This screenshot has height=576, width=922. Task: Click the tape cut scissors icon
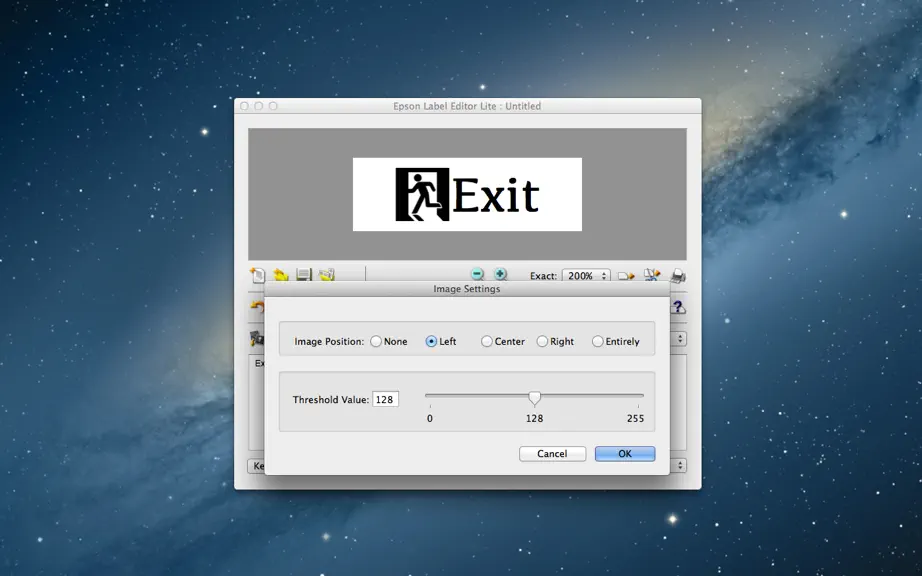pyautogui.click(x=652, y=274)
